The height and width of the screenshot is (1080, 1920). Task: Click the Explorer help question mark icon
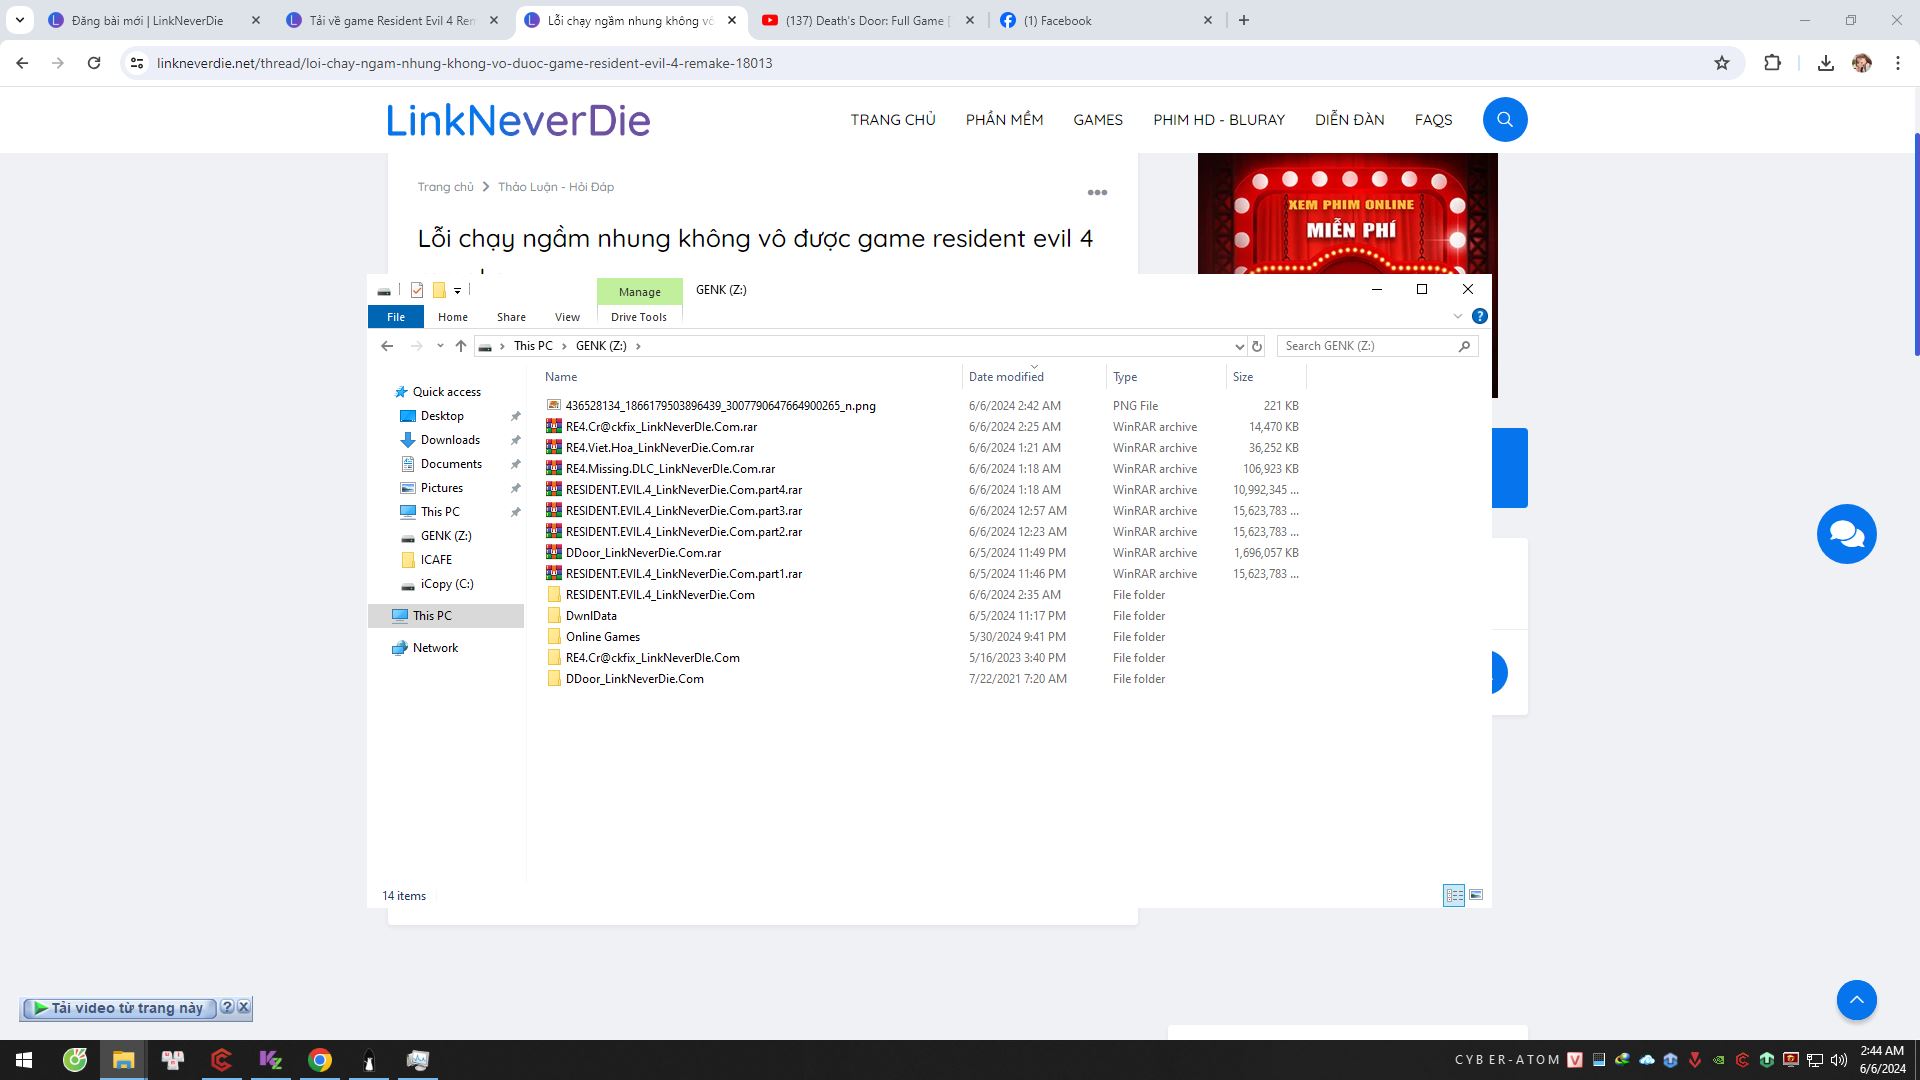[x=1479, y=316]
